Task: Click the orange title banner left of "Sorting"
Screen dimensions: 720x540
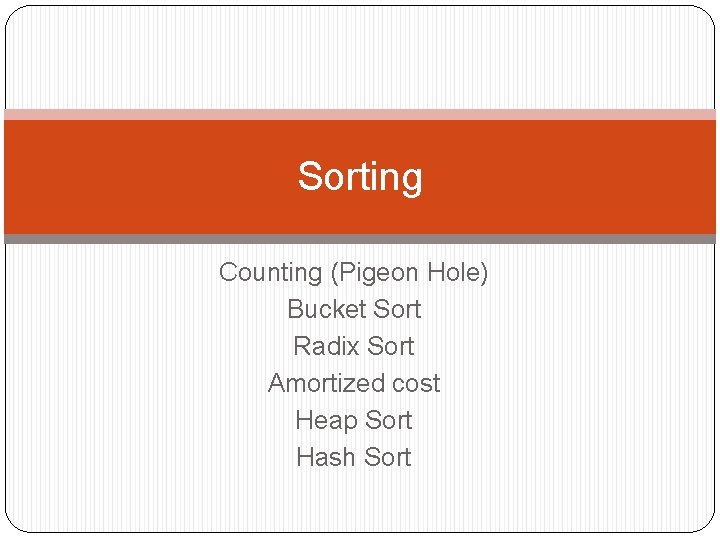Action: [150, 177]
